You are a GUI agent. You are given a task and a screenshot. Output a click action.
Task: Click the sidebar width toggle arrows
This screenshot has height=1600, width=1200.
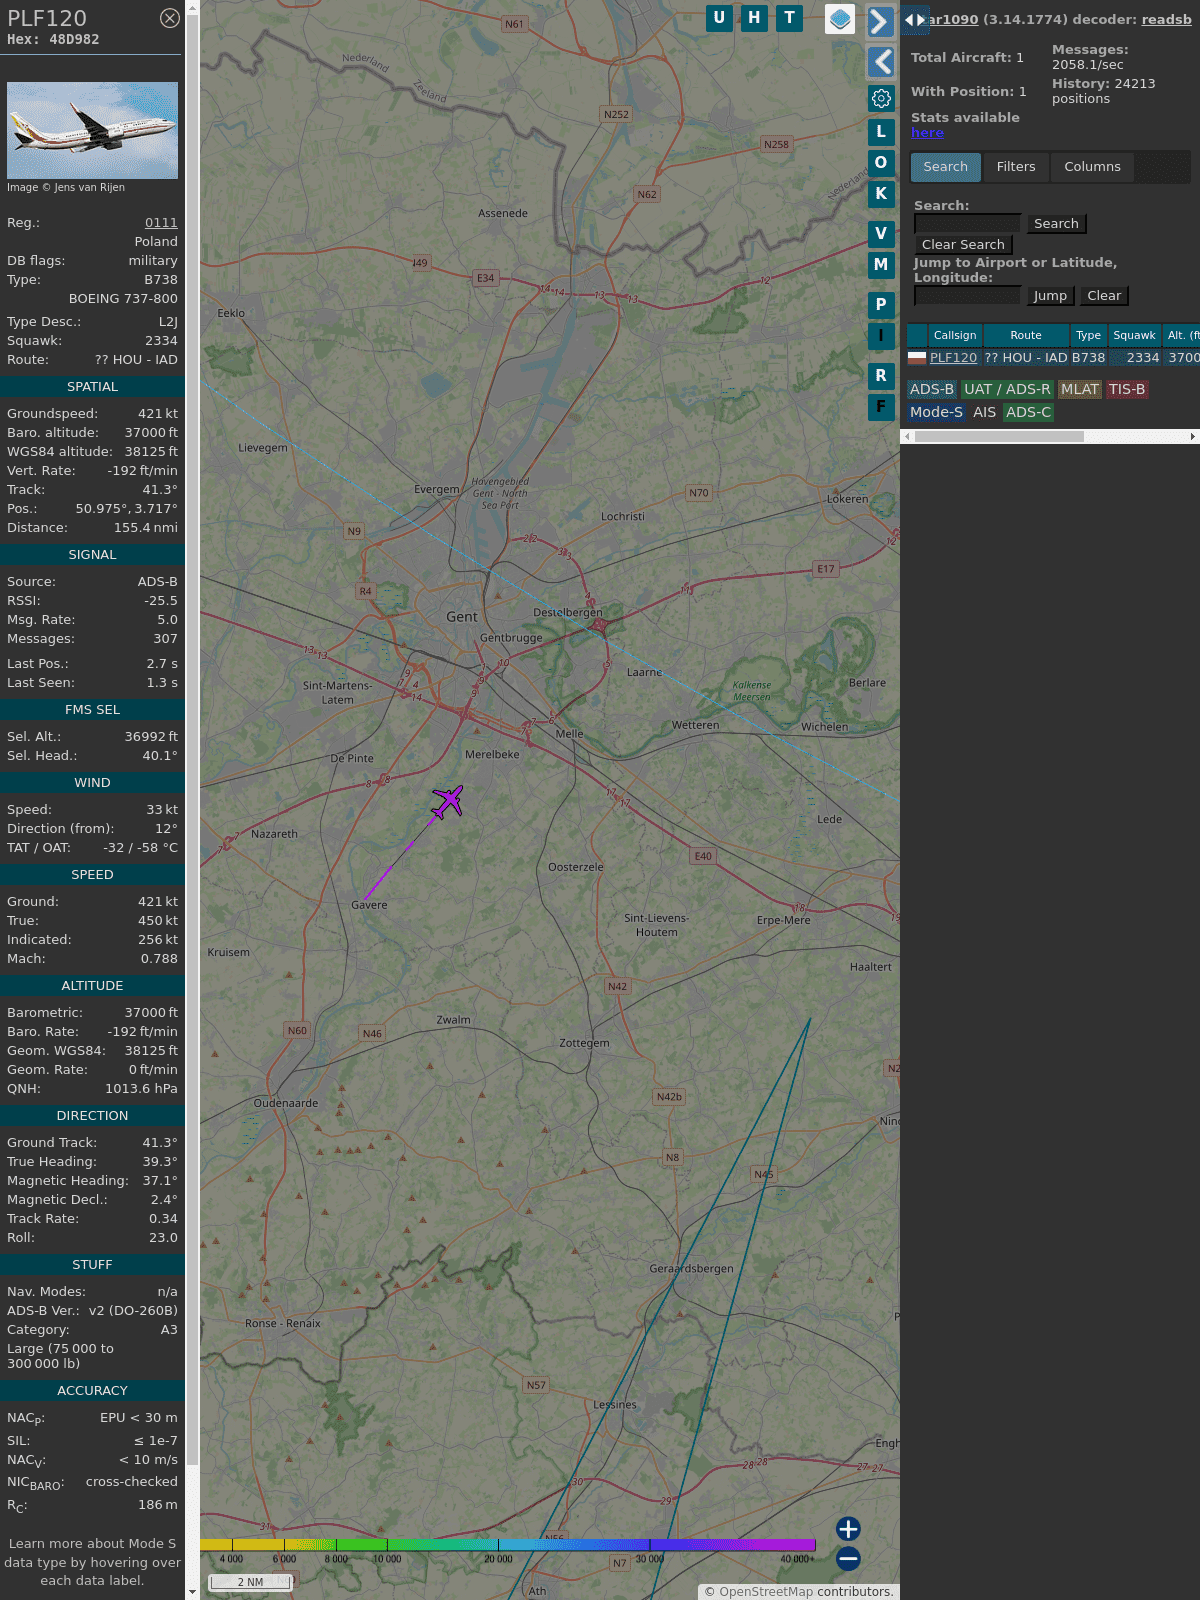pos(915,20)
